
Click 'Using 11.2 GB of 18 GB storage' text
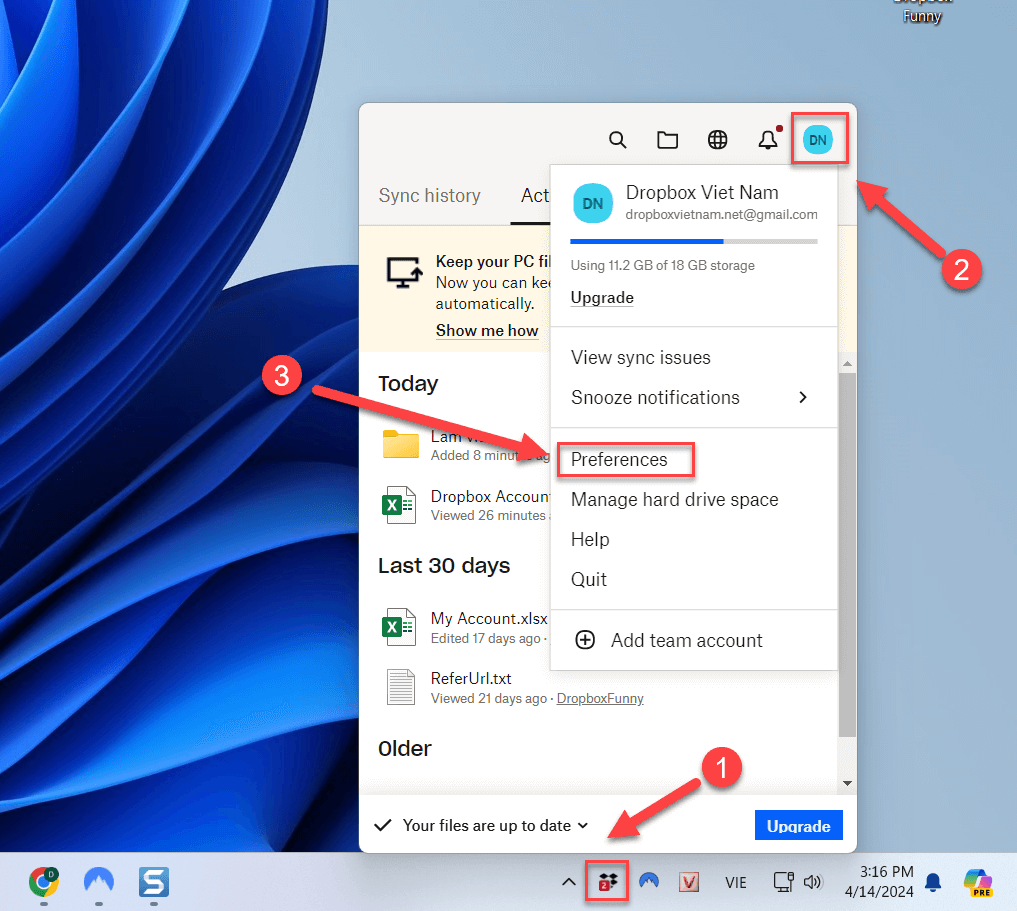(x=662, y=265)
